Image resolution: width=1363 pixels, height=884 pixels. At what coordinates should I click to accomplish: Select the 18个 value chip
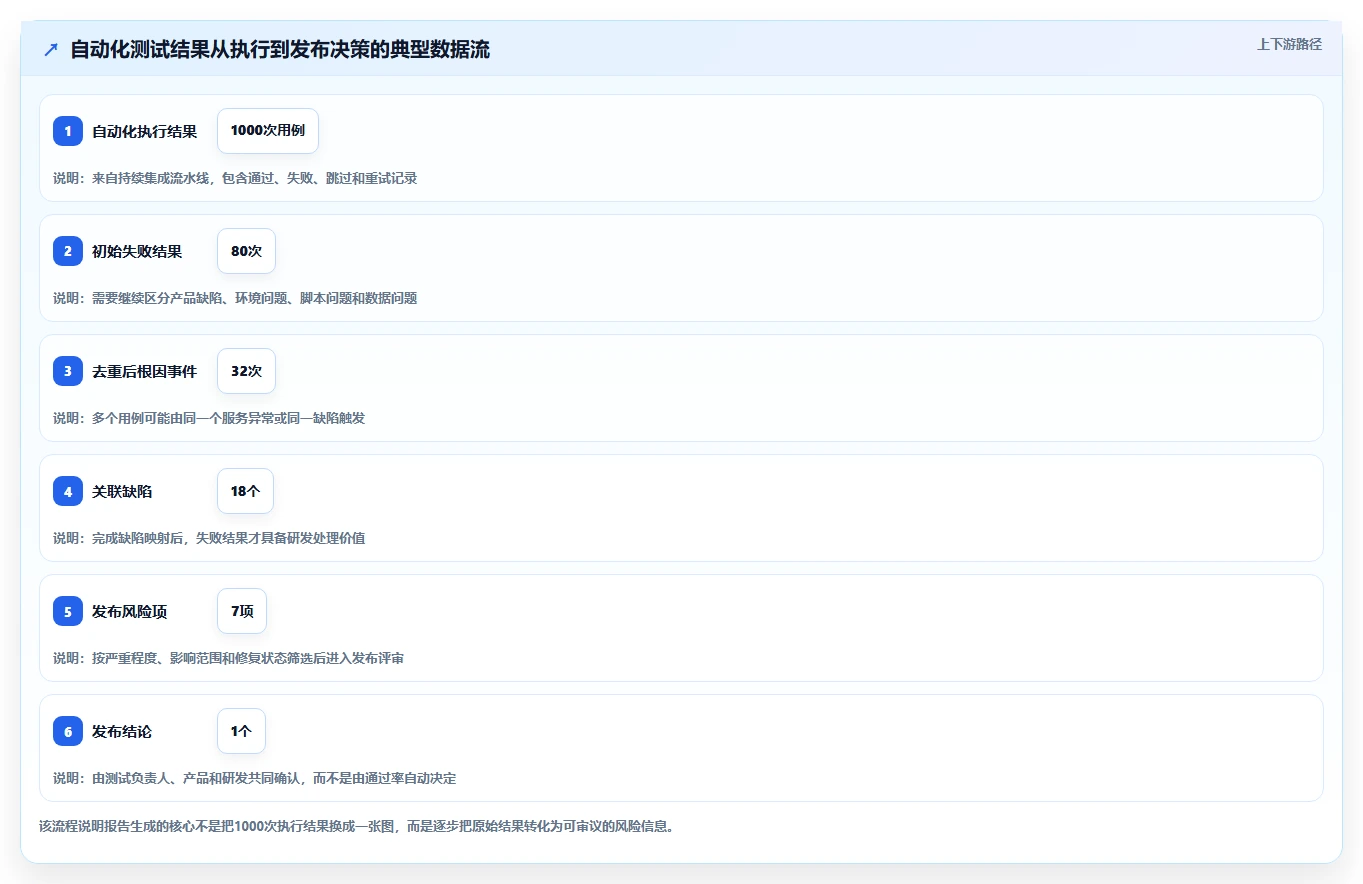coord(245,491)
